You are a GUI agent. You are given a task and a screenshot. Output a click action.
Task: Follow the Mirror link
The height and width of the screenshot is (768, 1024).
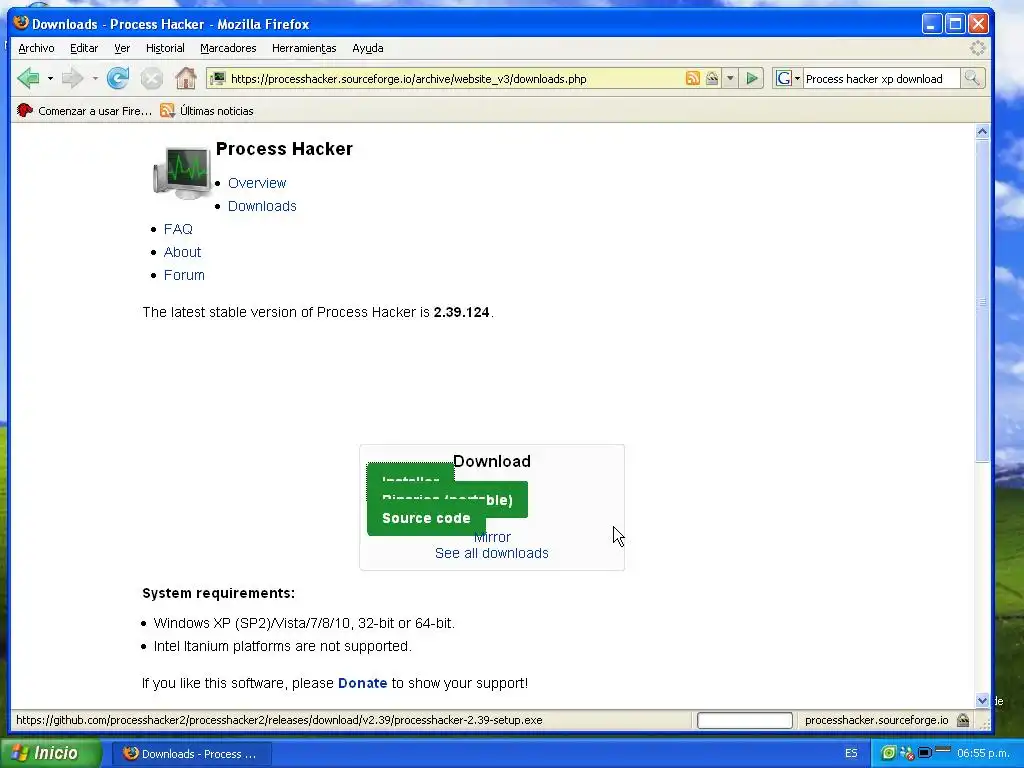(492, 537)
